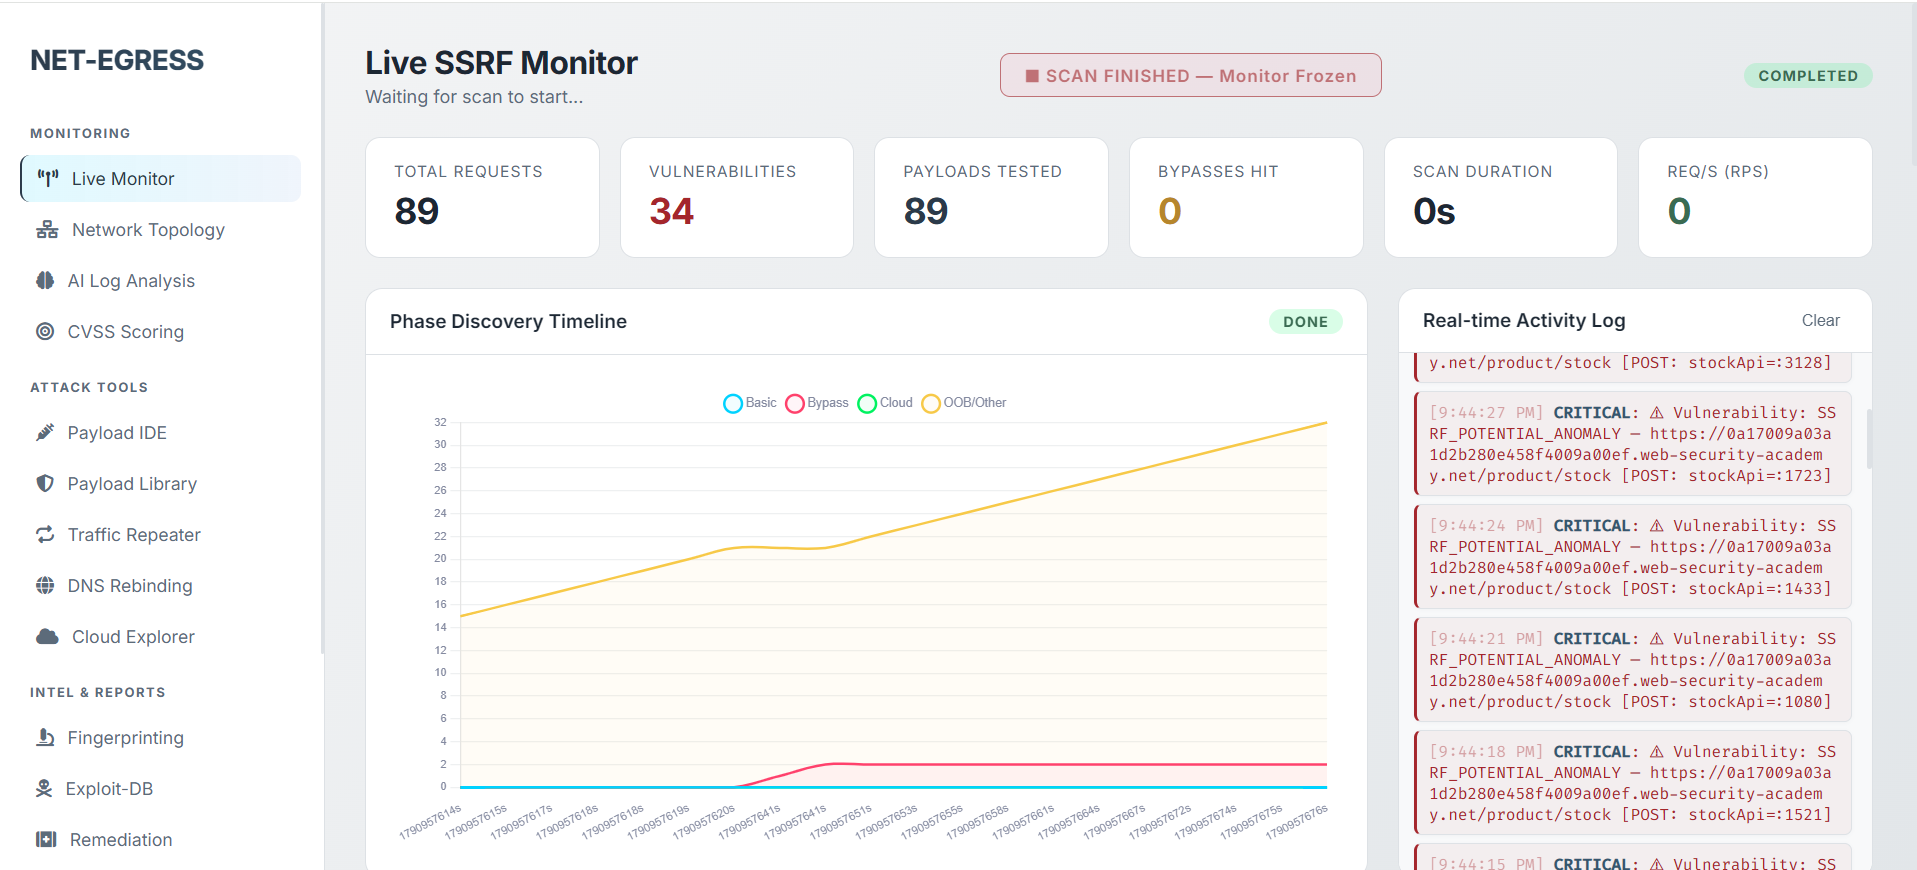Click the Live SSRF Monitor heading
Image resolution: width=1917 pixels, height=870 pixels.
coord(501,63)
